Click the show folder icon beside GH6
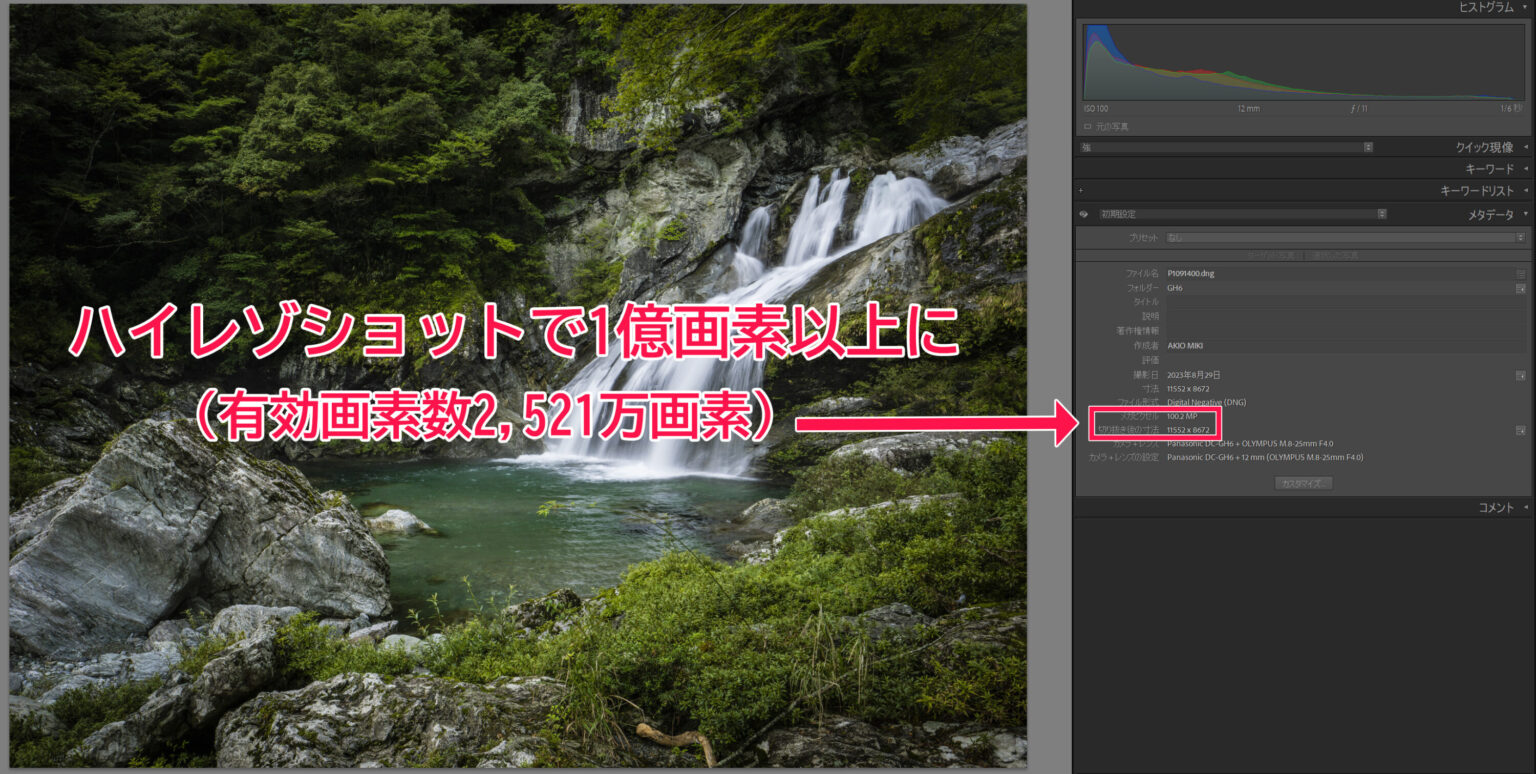Image resolution: width=1536 pixels, height=774 pixels. [1520, 288]
